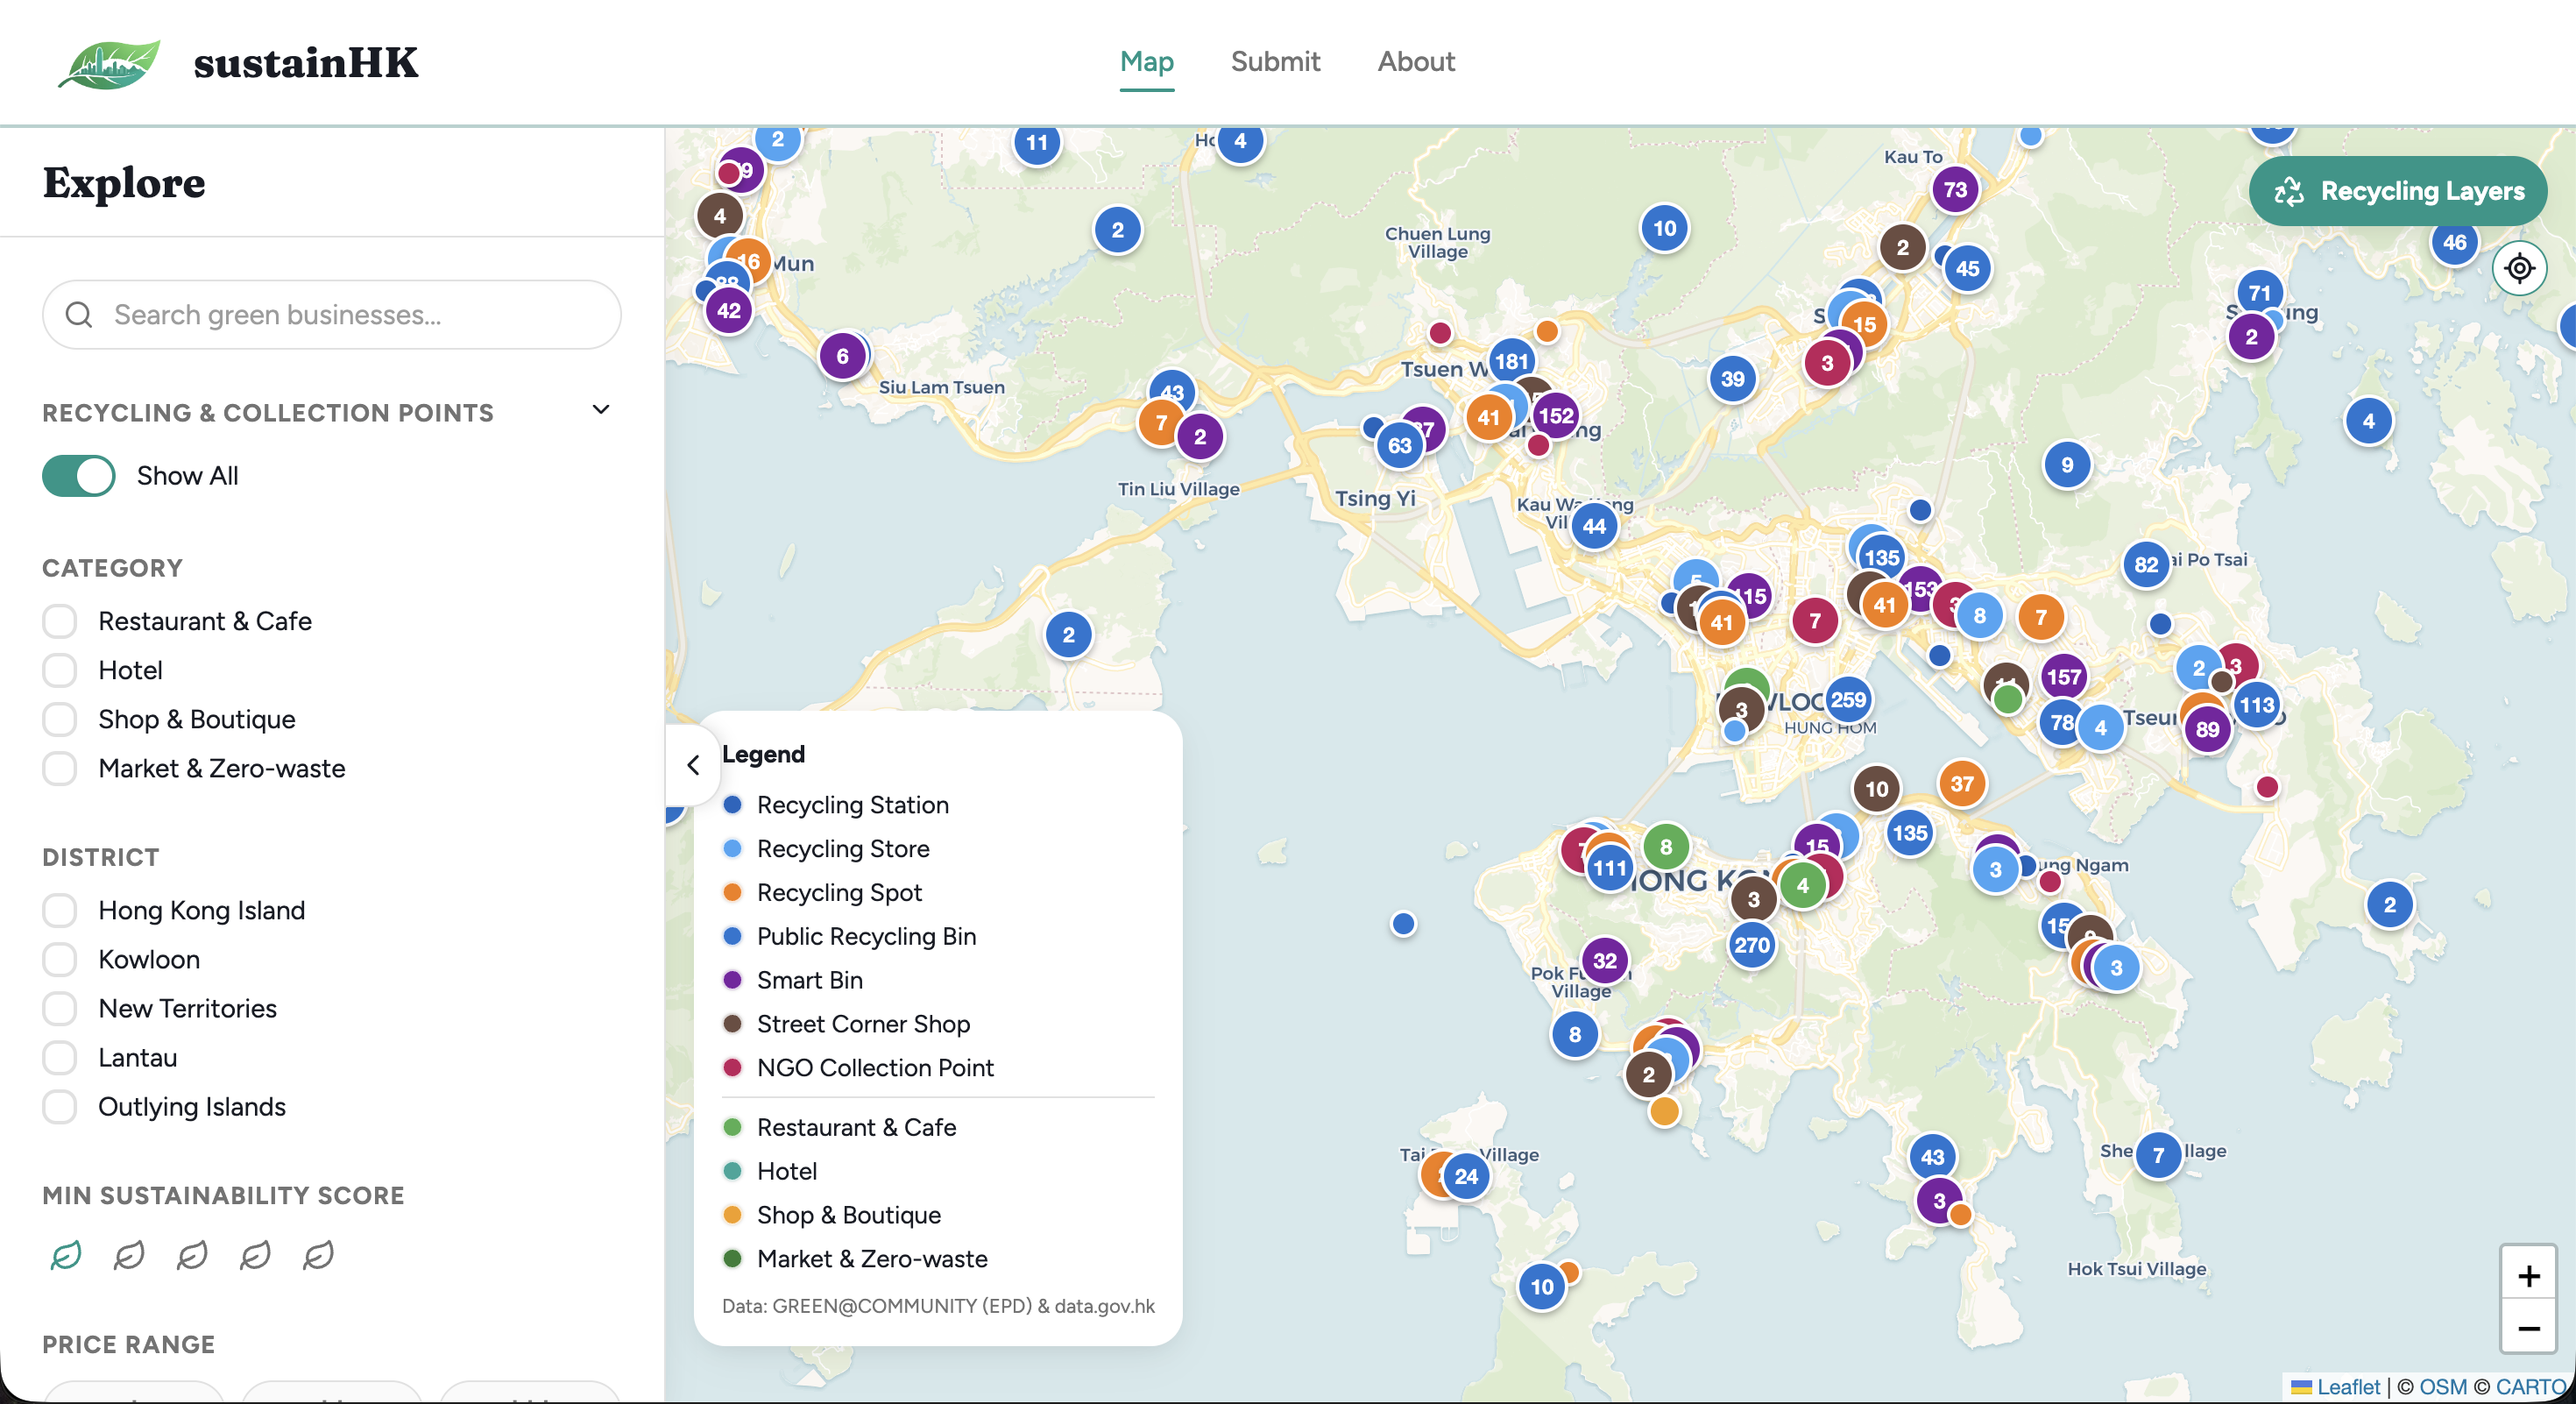Zoom in the map
Screen dimensions: 2576x1404
[2528, 1275]
